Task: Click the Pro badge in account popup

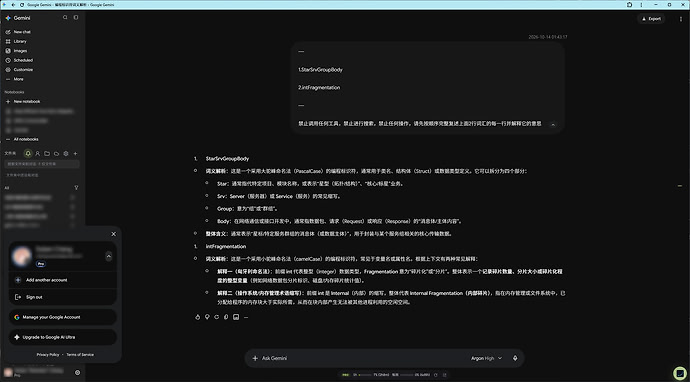Action: click(41, 264)
